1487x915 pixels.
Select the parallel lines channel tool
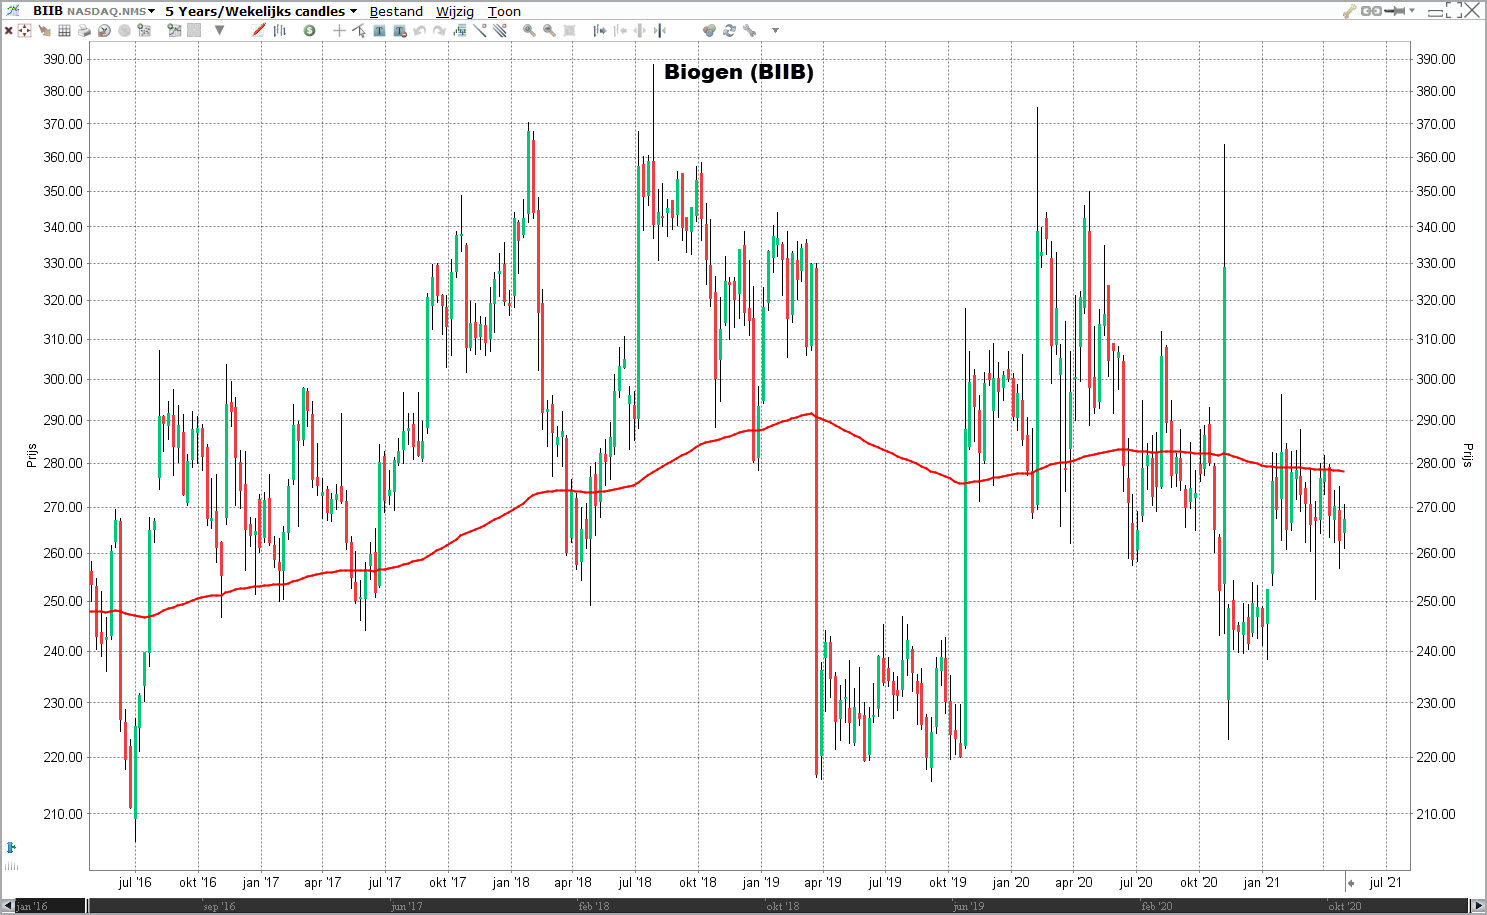click(500, 31)
